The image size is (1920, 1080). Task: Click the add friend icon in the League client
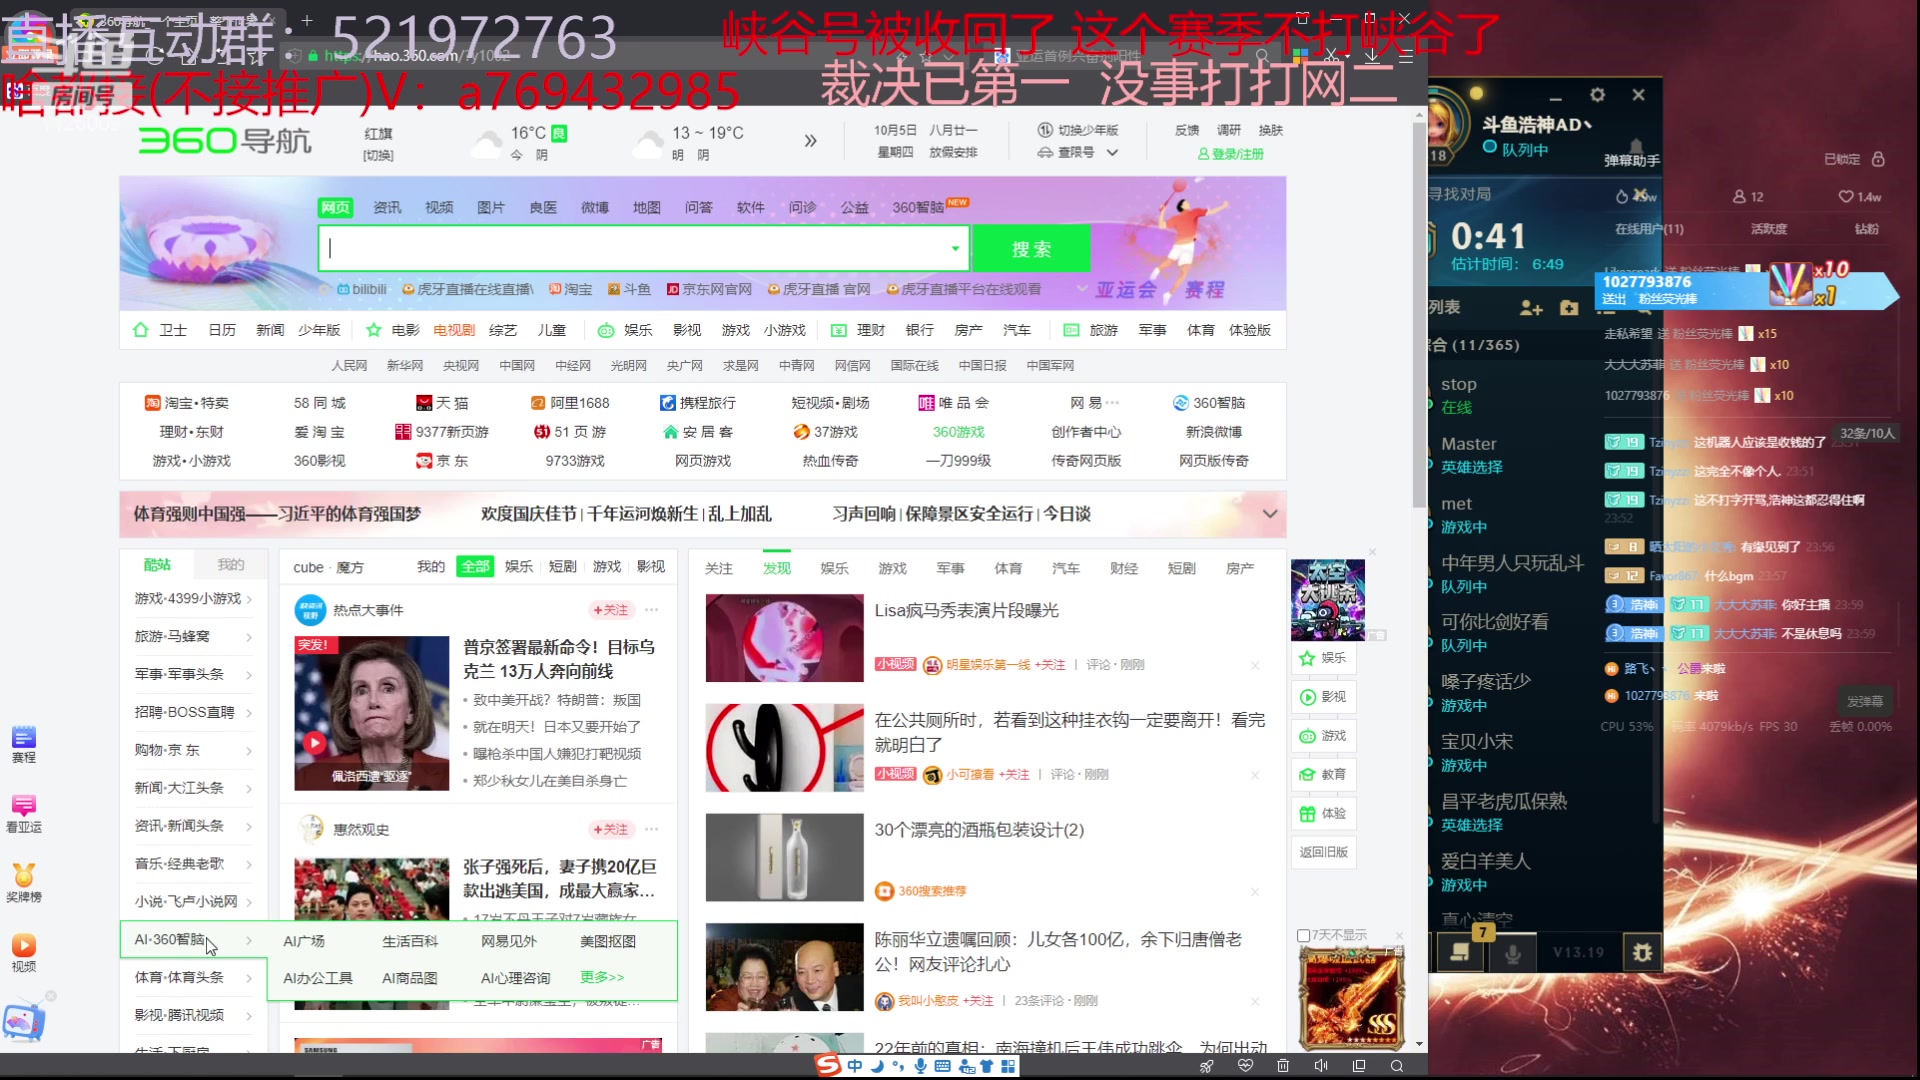[x=1531, y=308]
